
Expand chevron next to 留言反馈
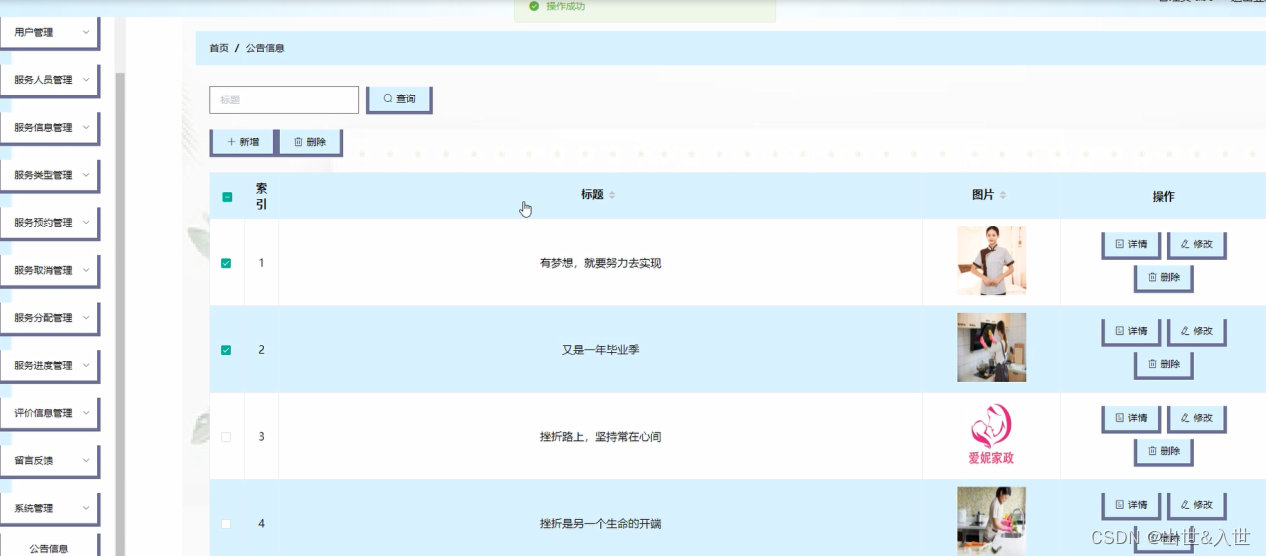pos(86,461)
